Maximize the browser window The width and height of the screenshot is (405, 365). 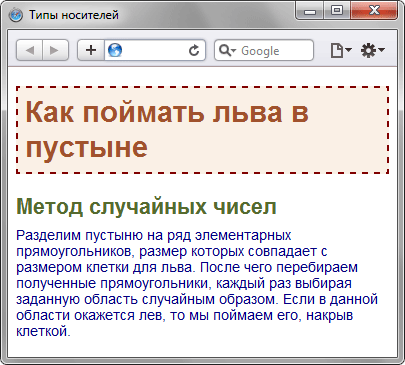click(337, 11)
